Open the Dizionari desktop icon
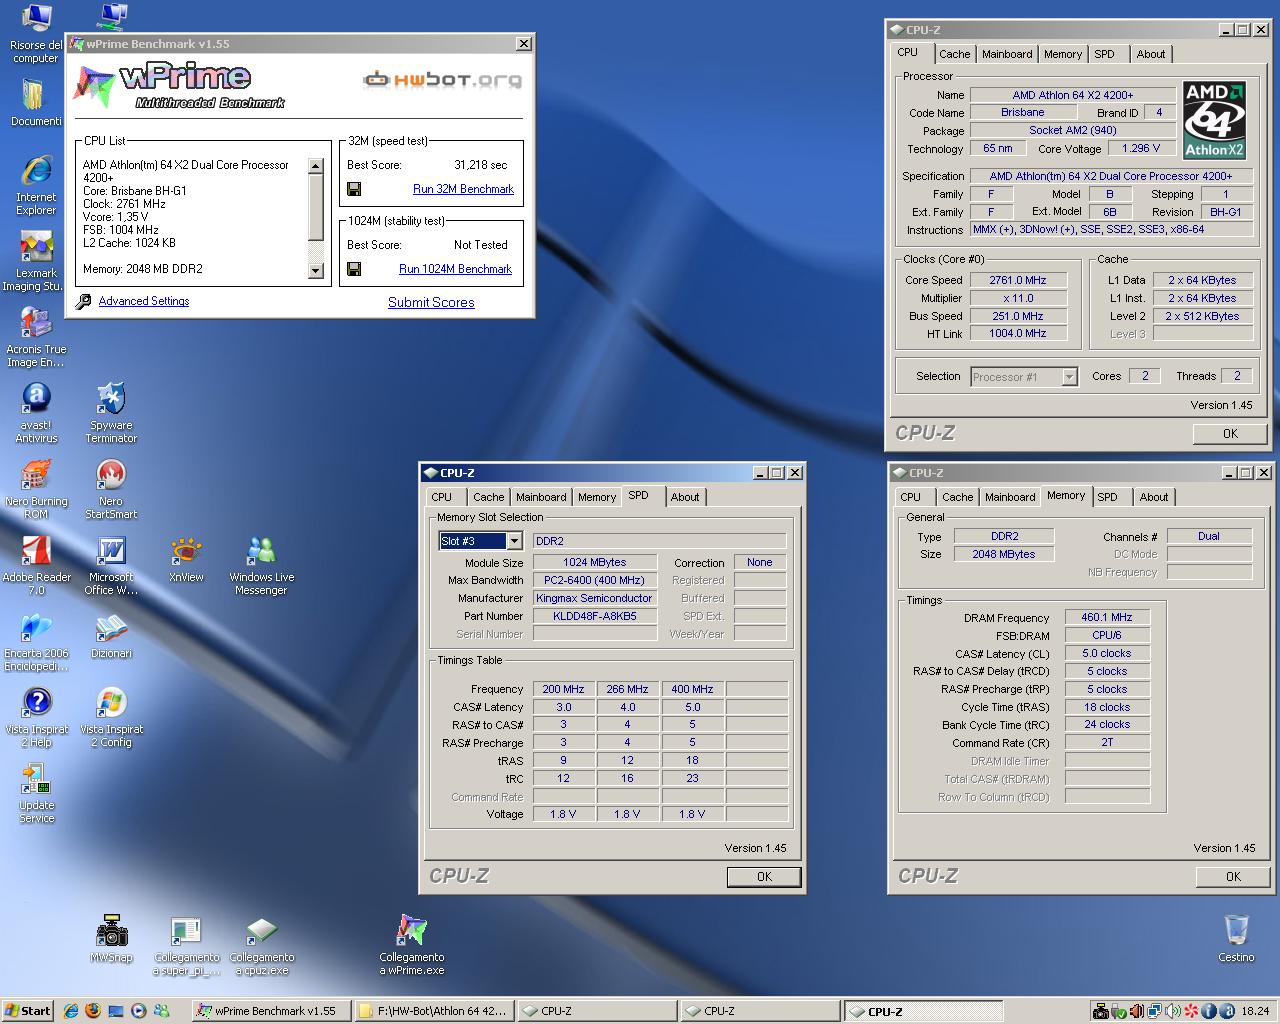The height and width of the screenshot is (1024, 1280). (x=111, y=636)
